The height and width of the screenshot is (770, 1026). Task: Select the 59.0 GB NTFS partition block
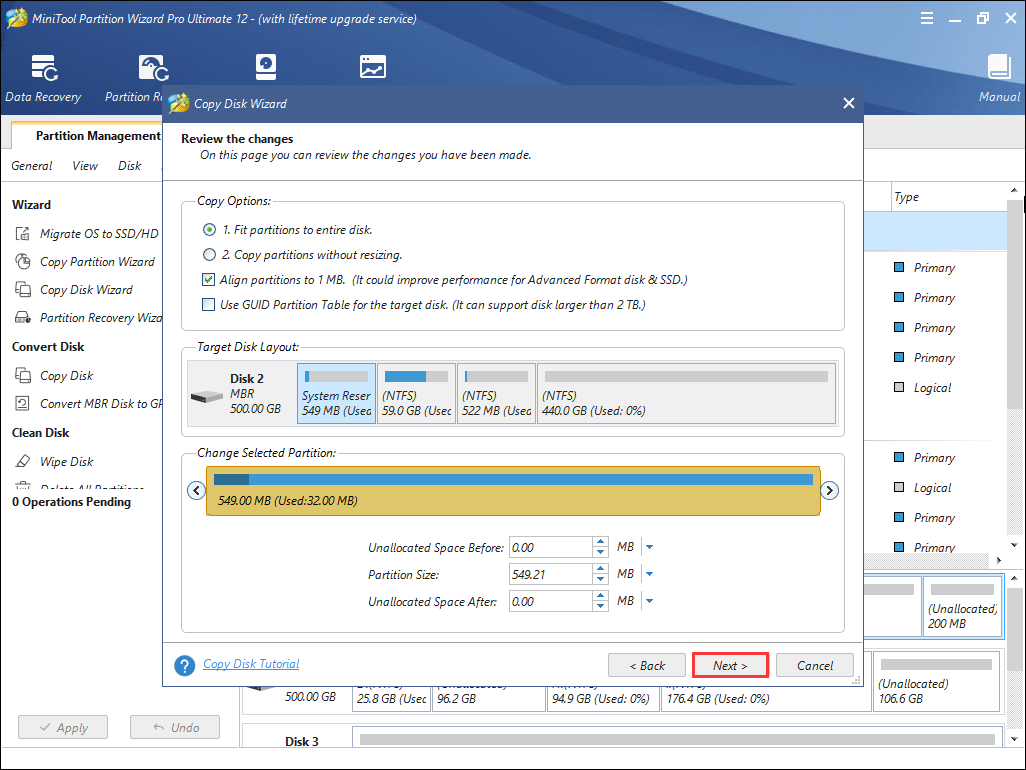tap(416, 394)
